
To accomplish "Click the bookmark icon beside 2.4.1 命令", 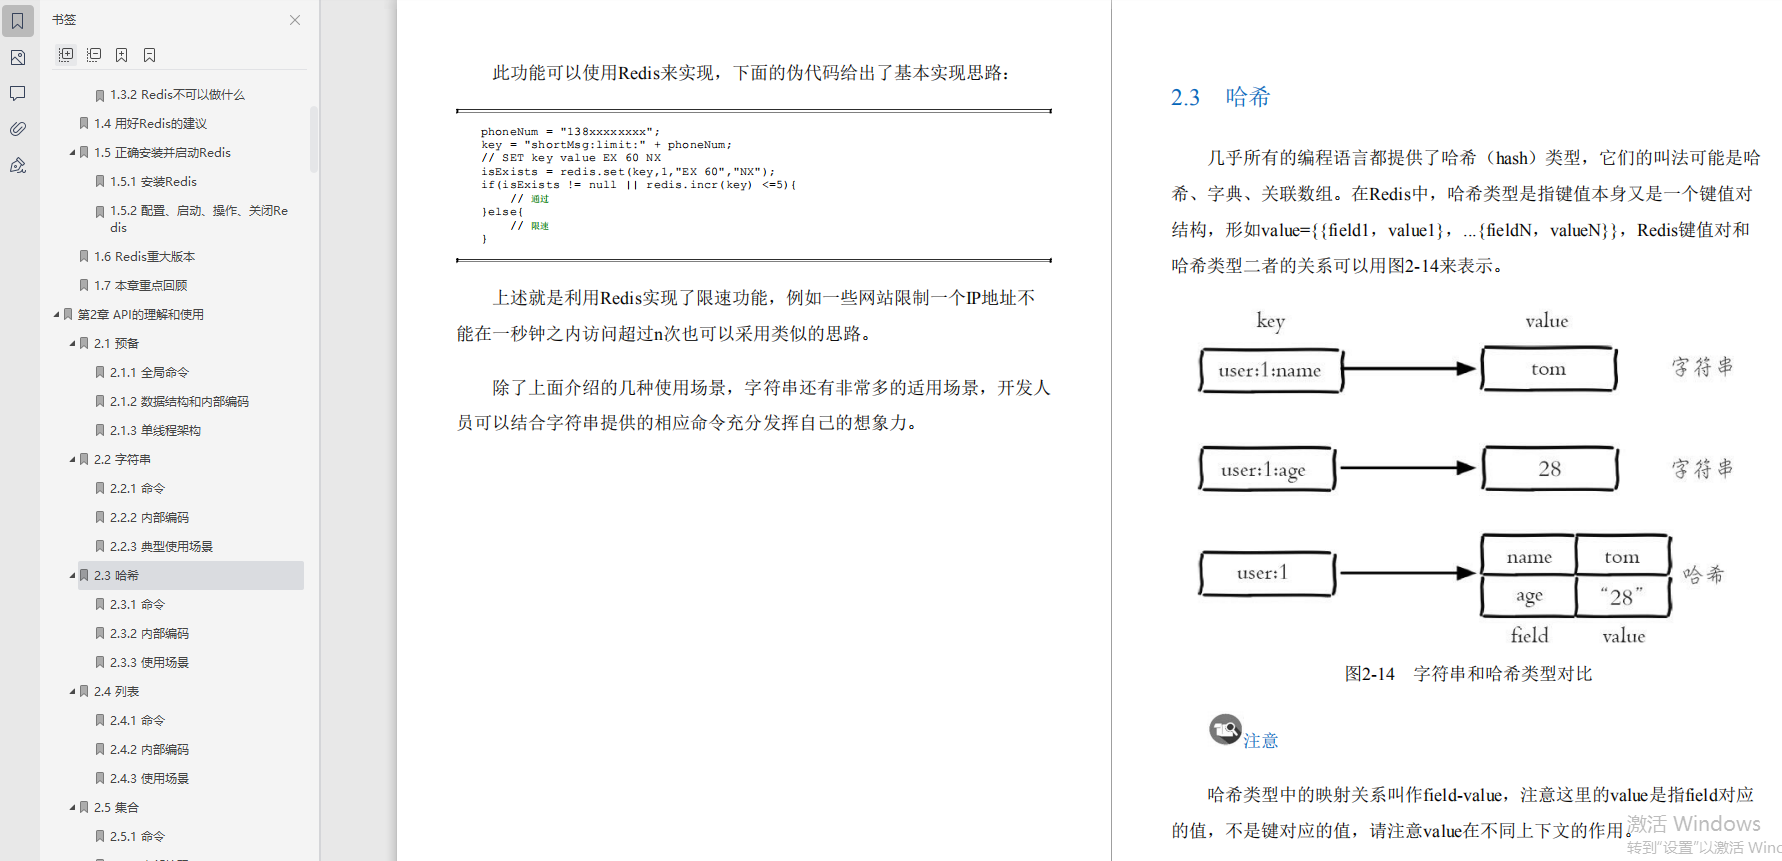I will pos(100,721).
